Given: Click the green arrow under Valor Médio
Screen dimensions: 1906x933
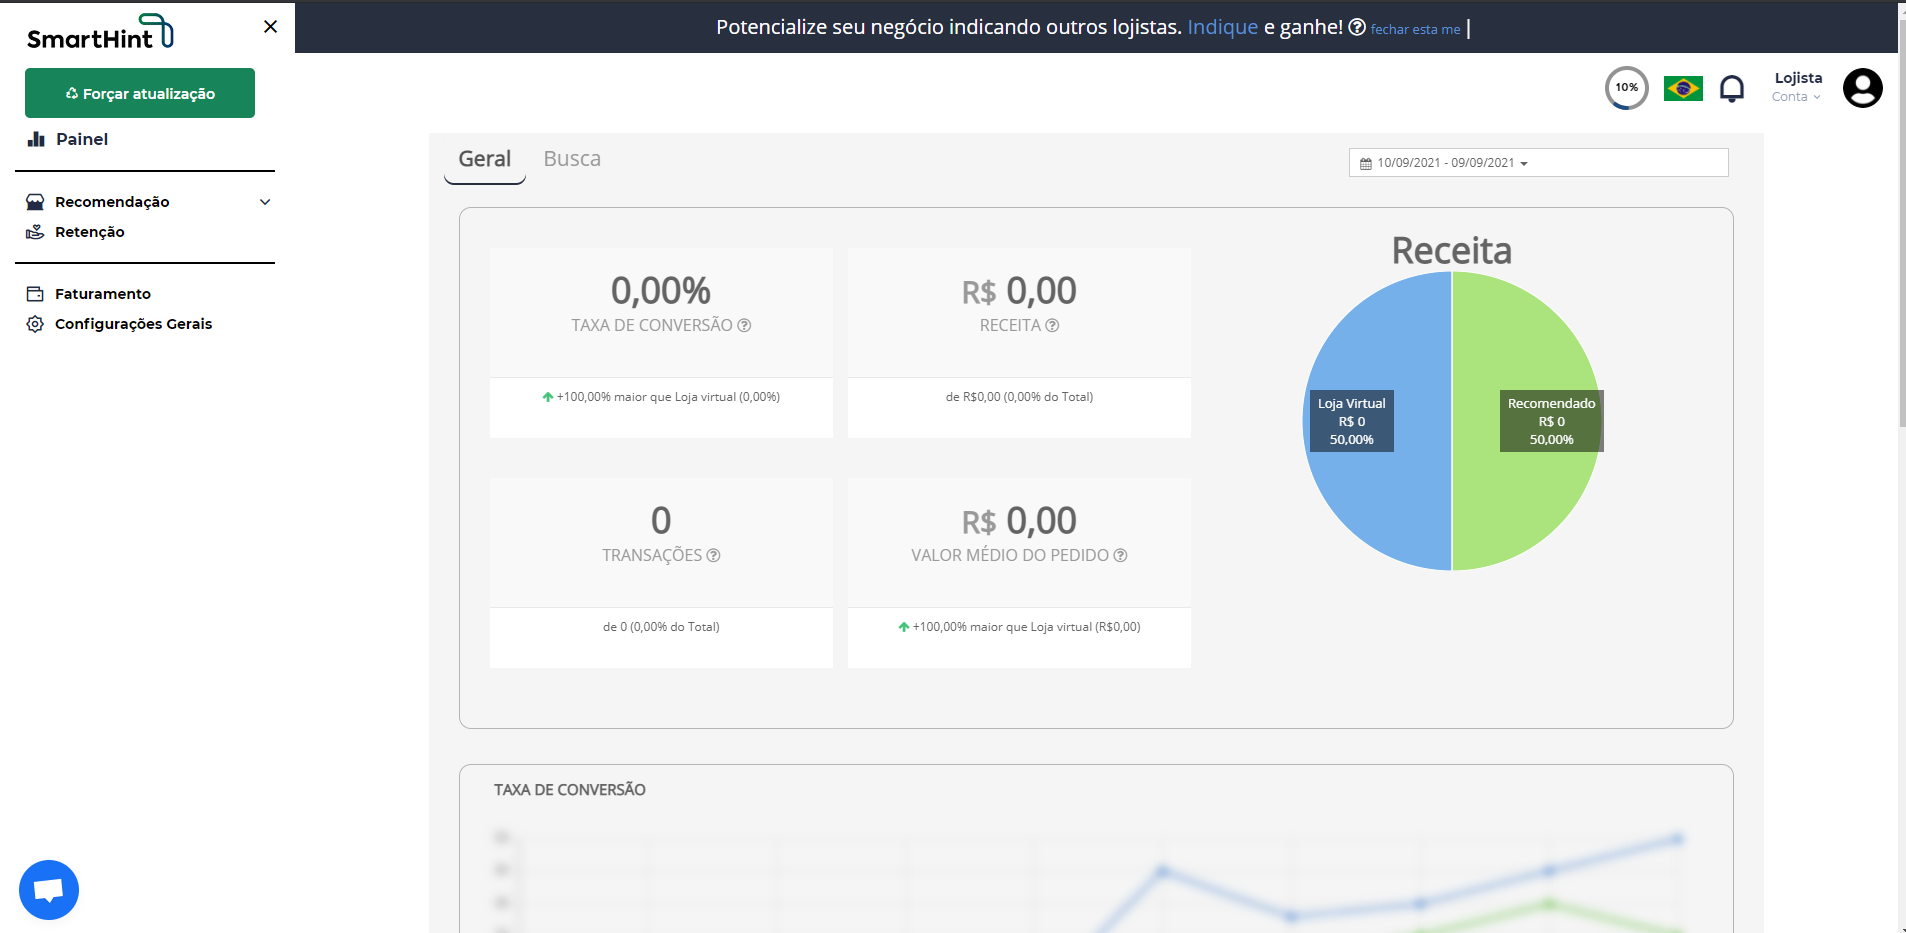Looking at the screenshot, I should coord(904,627).
